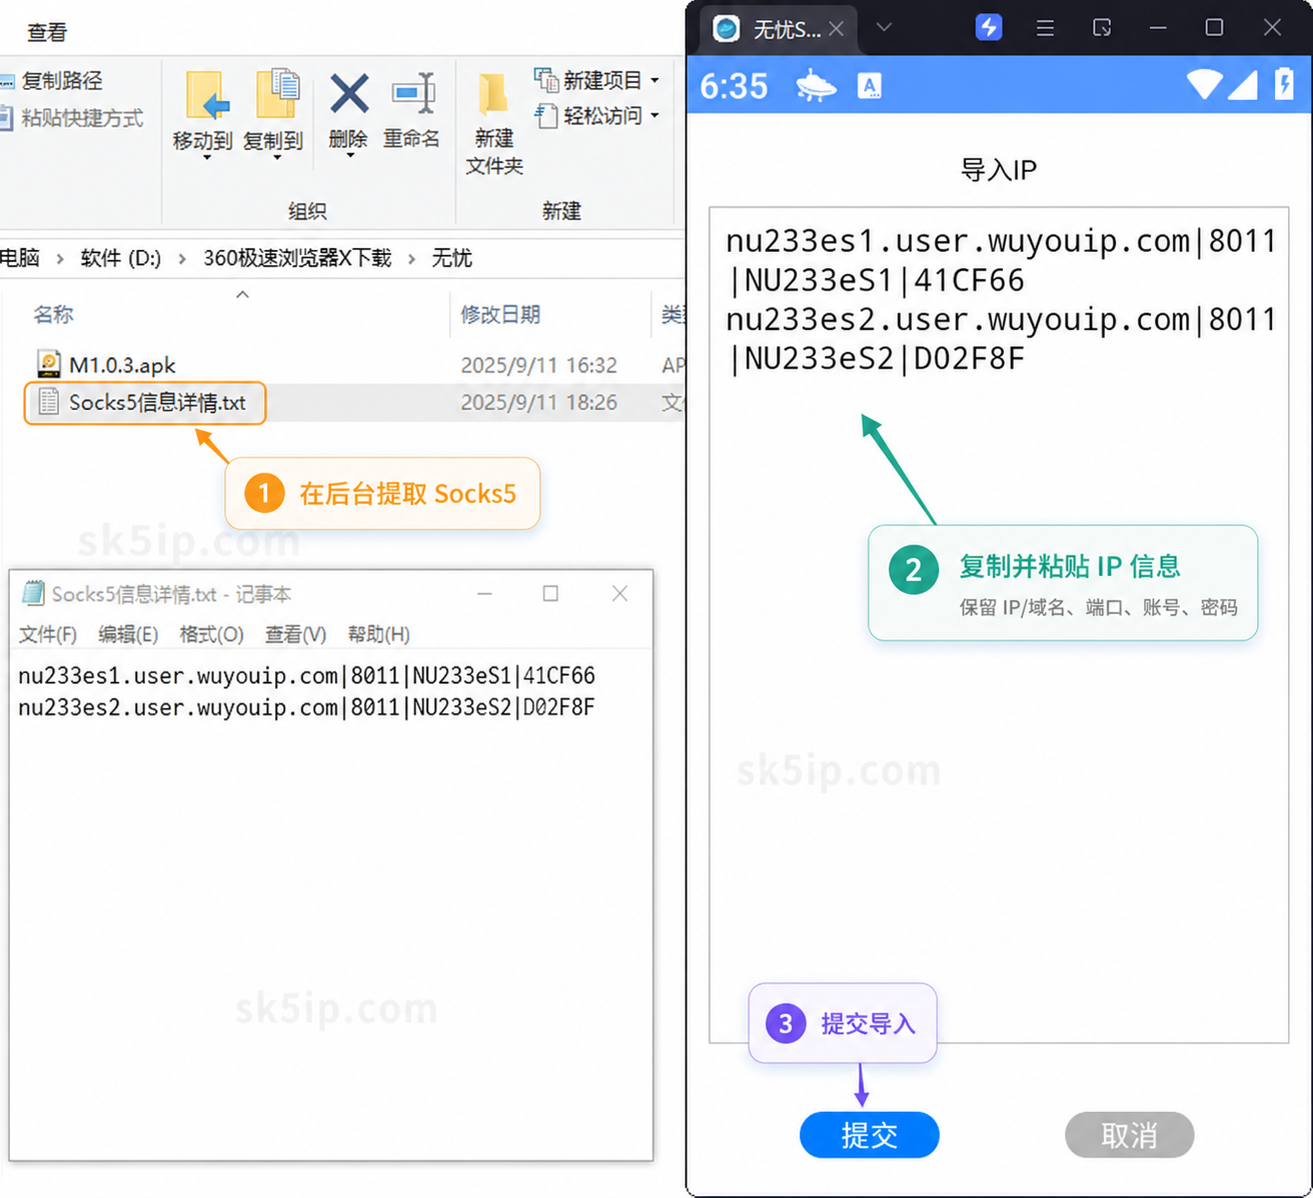Click the M1.0.3.apk file icon

(x=49, y=364)
